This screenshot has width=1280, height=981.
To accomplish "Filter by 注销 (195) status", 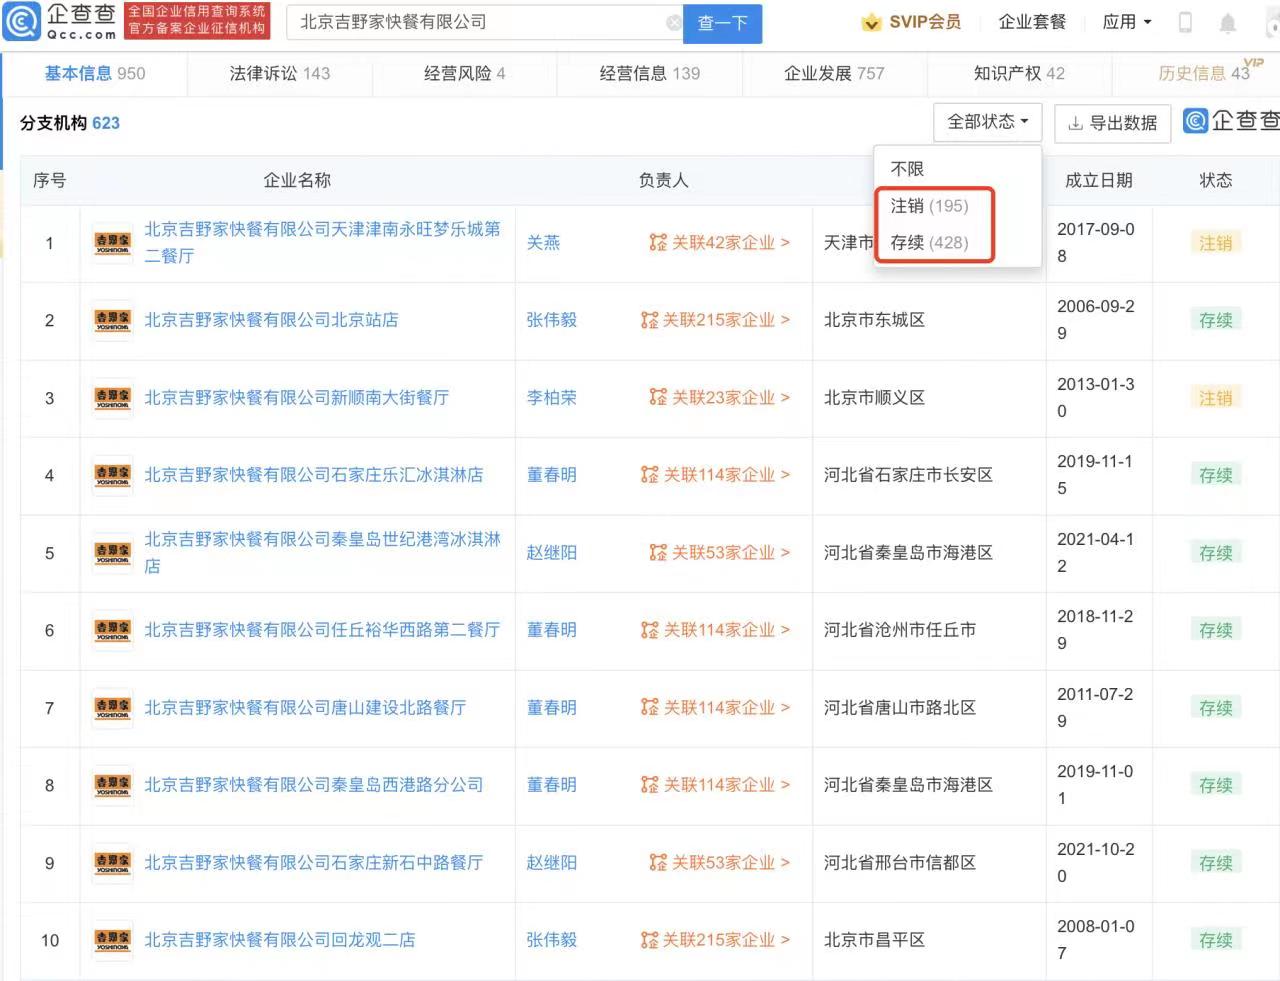I will (x=930, y=206).
